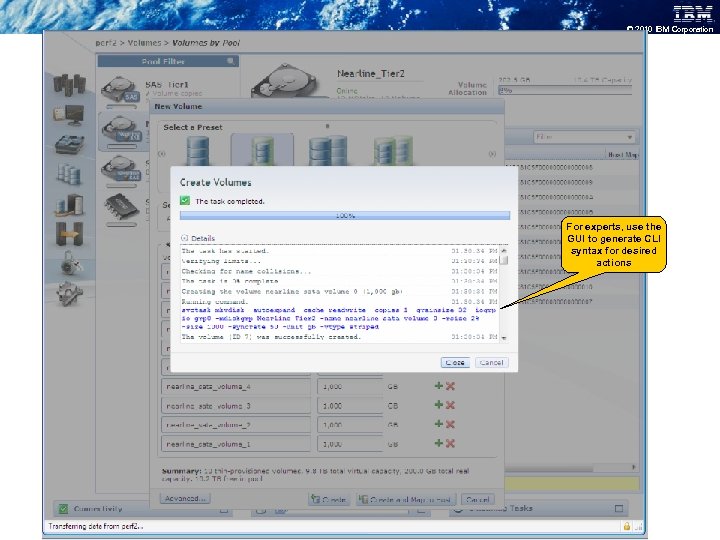
Task: Choose the Mirror double-cylinder preset
Action: click(328, 151)
